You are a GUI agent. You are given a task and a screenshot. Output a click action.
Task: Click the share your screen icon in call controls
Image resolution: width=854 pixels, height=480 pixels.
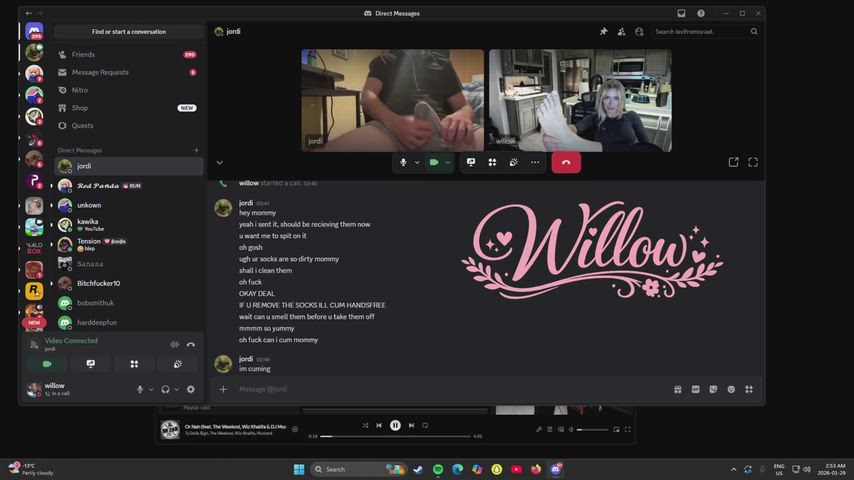click(x=471, y=162)
